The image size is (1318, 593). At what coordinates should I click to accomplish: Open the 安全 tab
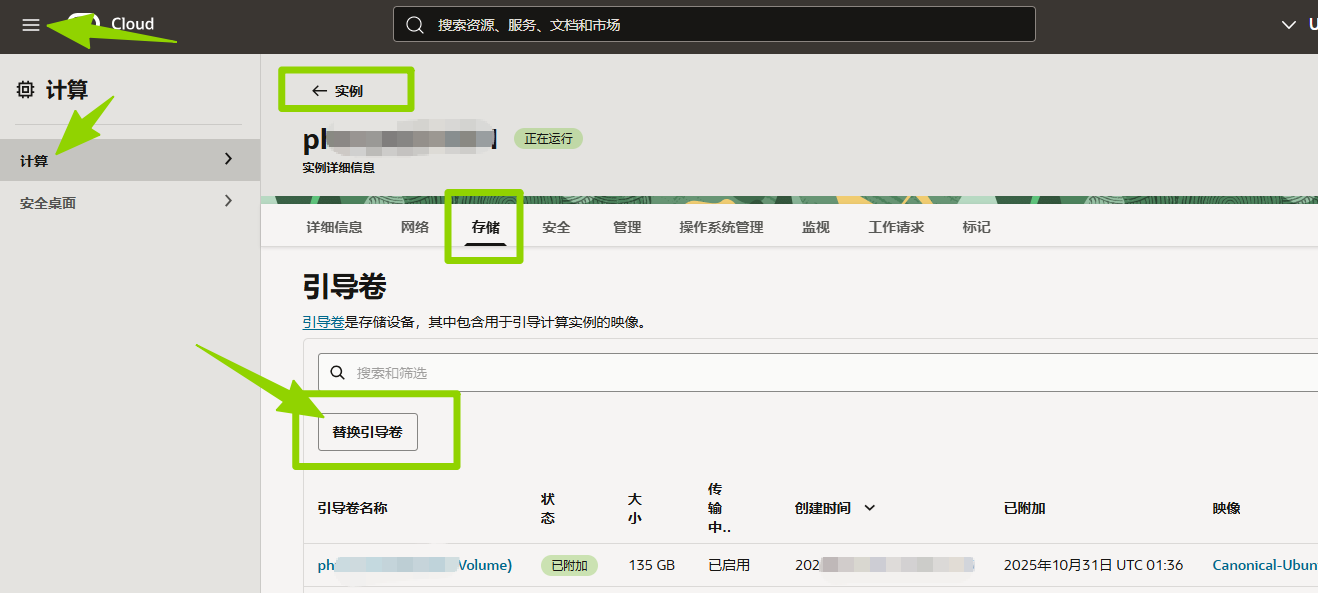point(556,227)
